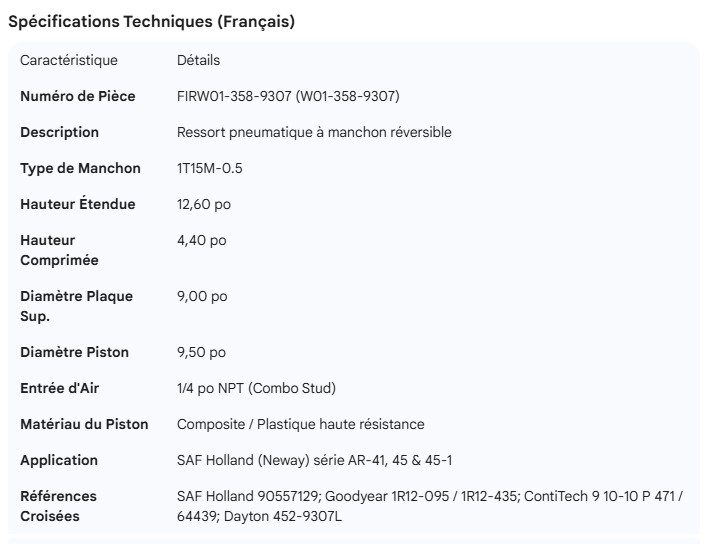The width and height of the screenshot is (709, 544).
Task: Click the 'Spécifications Techniques (Français)' heading
Action: click(151, 22)
